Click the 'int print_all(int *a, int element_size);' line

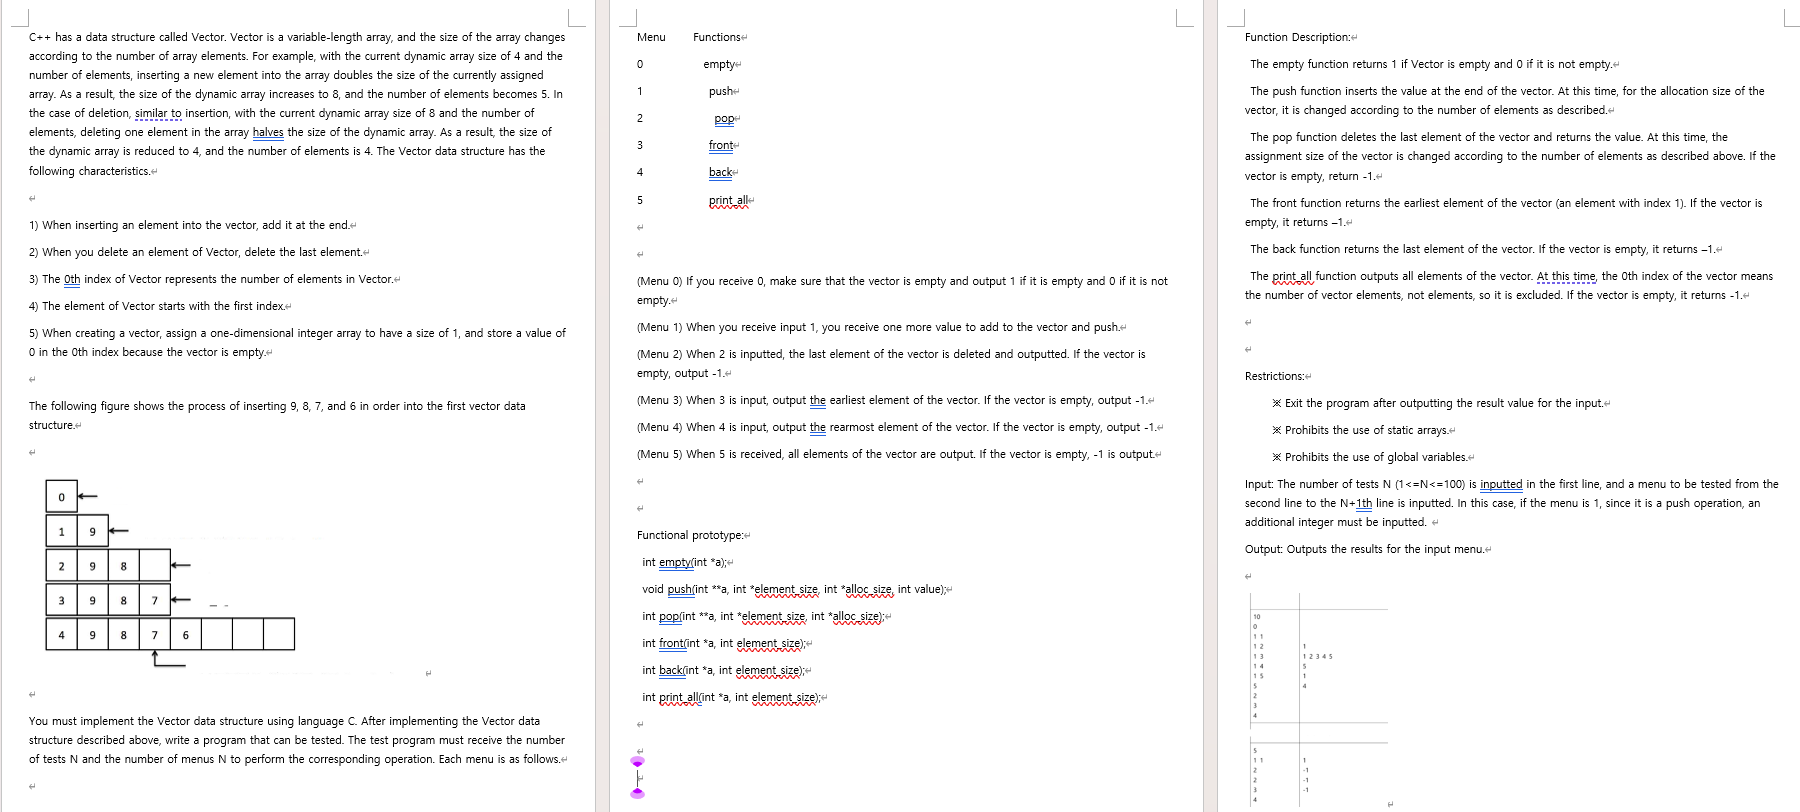[731, 697]
